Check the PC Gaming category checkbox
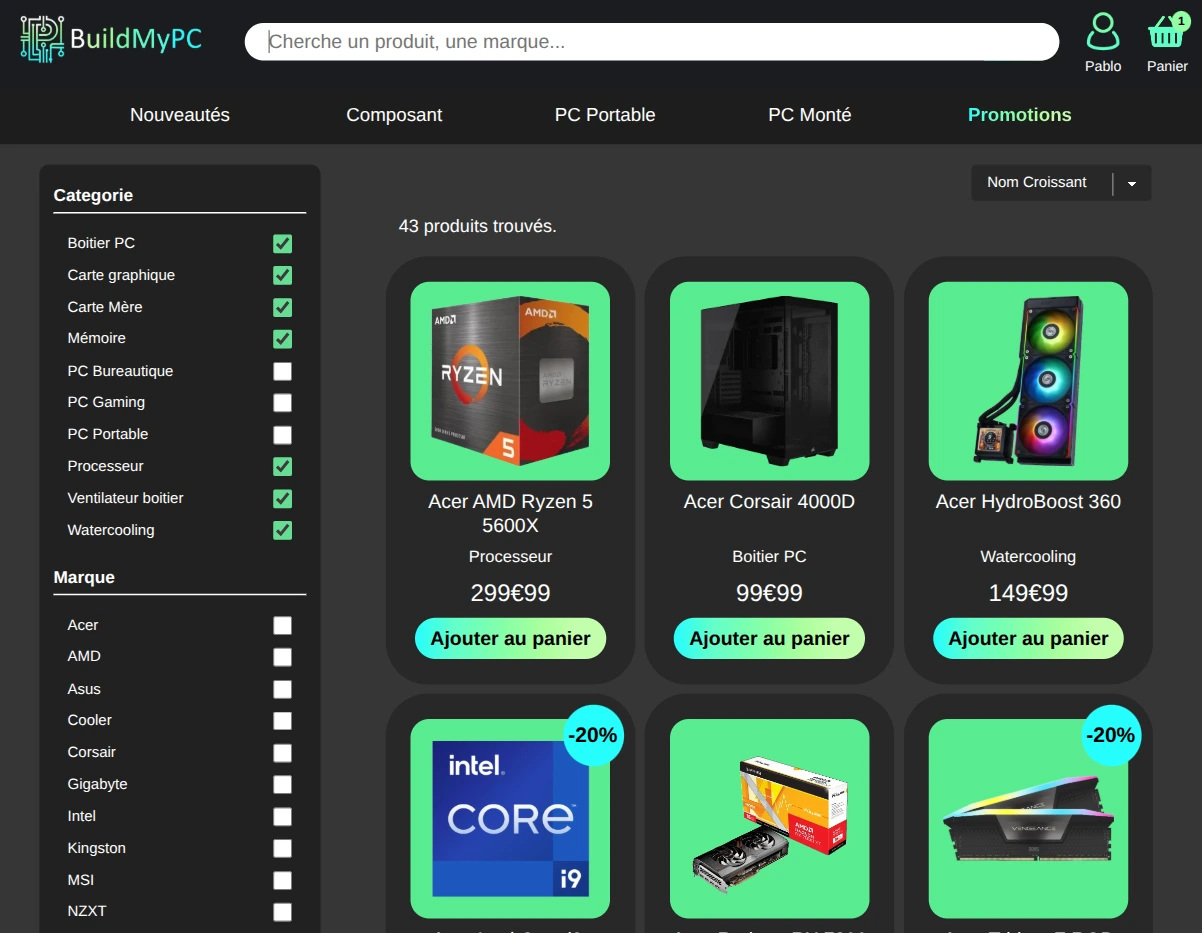 (x=283, y=402)
